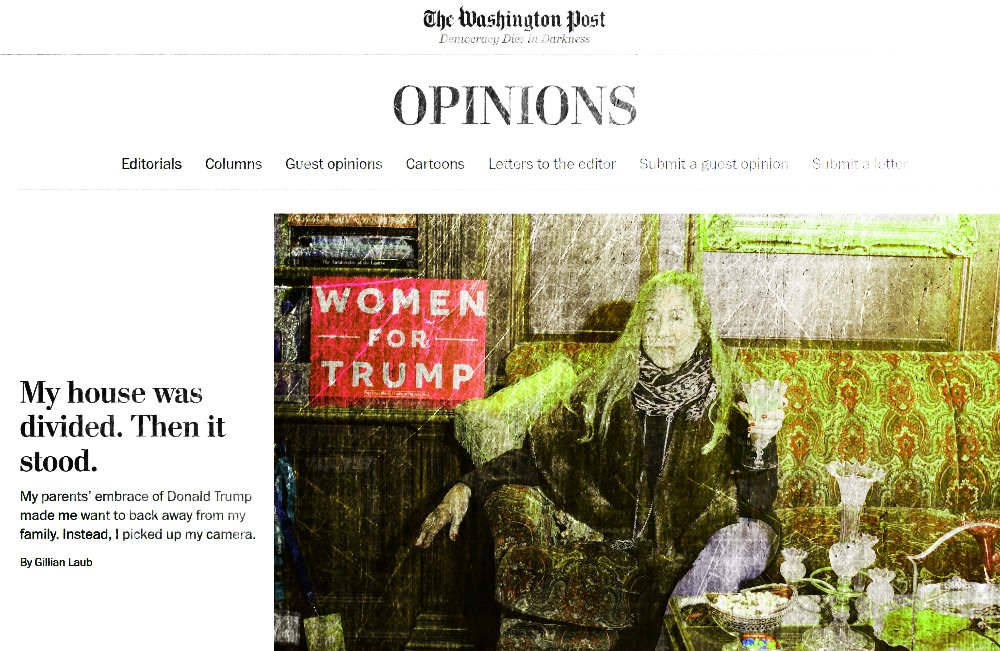Click the Women for Trump sign in the photo
Viewport: 1000px width, 651px height.
[x=398, y=342]
